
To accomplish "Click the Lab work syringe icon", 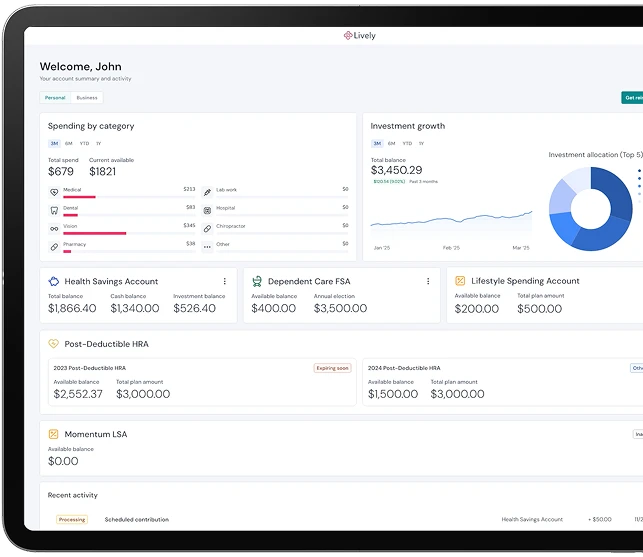I will 207,192.
